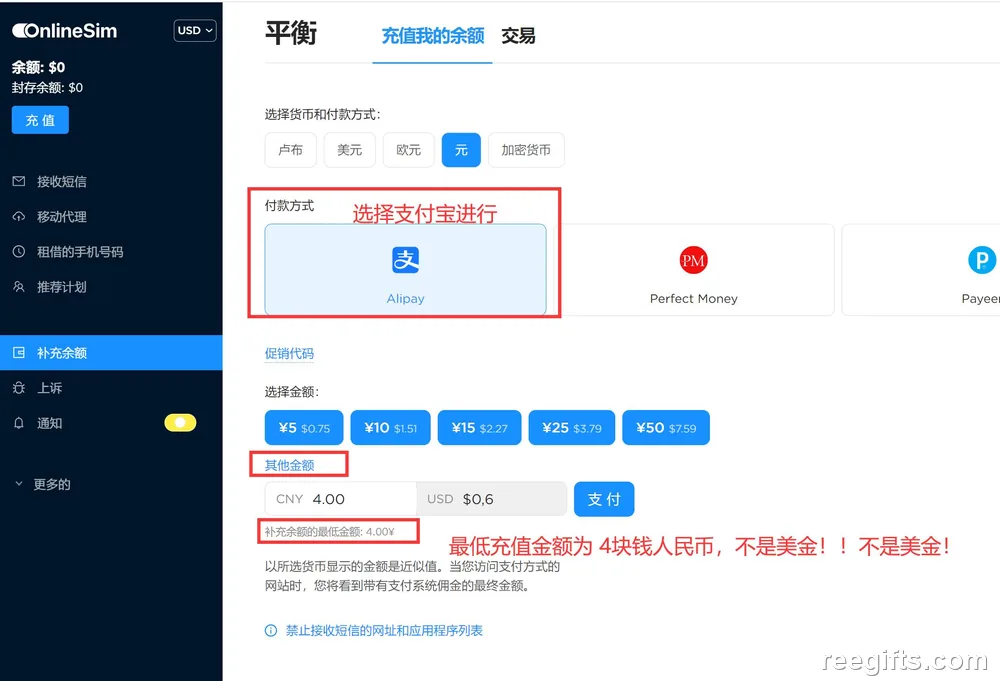Click the bug icon for 上诉
The height and width of the screenshot is (681, 1000).
pyautogui.click(x=19, y=388)
